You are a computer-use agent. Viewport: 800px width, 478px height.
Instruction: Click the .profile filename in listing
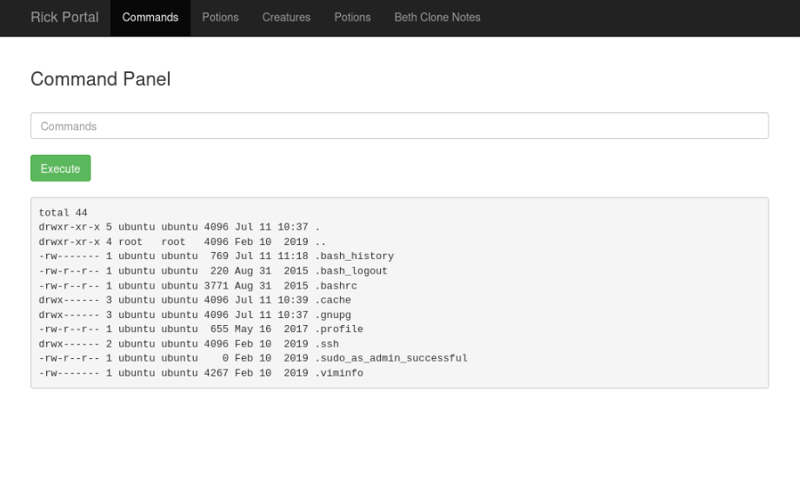click(339, 329)
